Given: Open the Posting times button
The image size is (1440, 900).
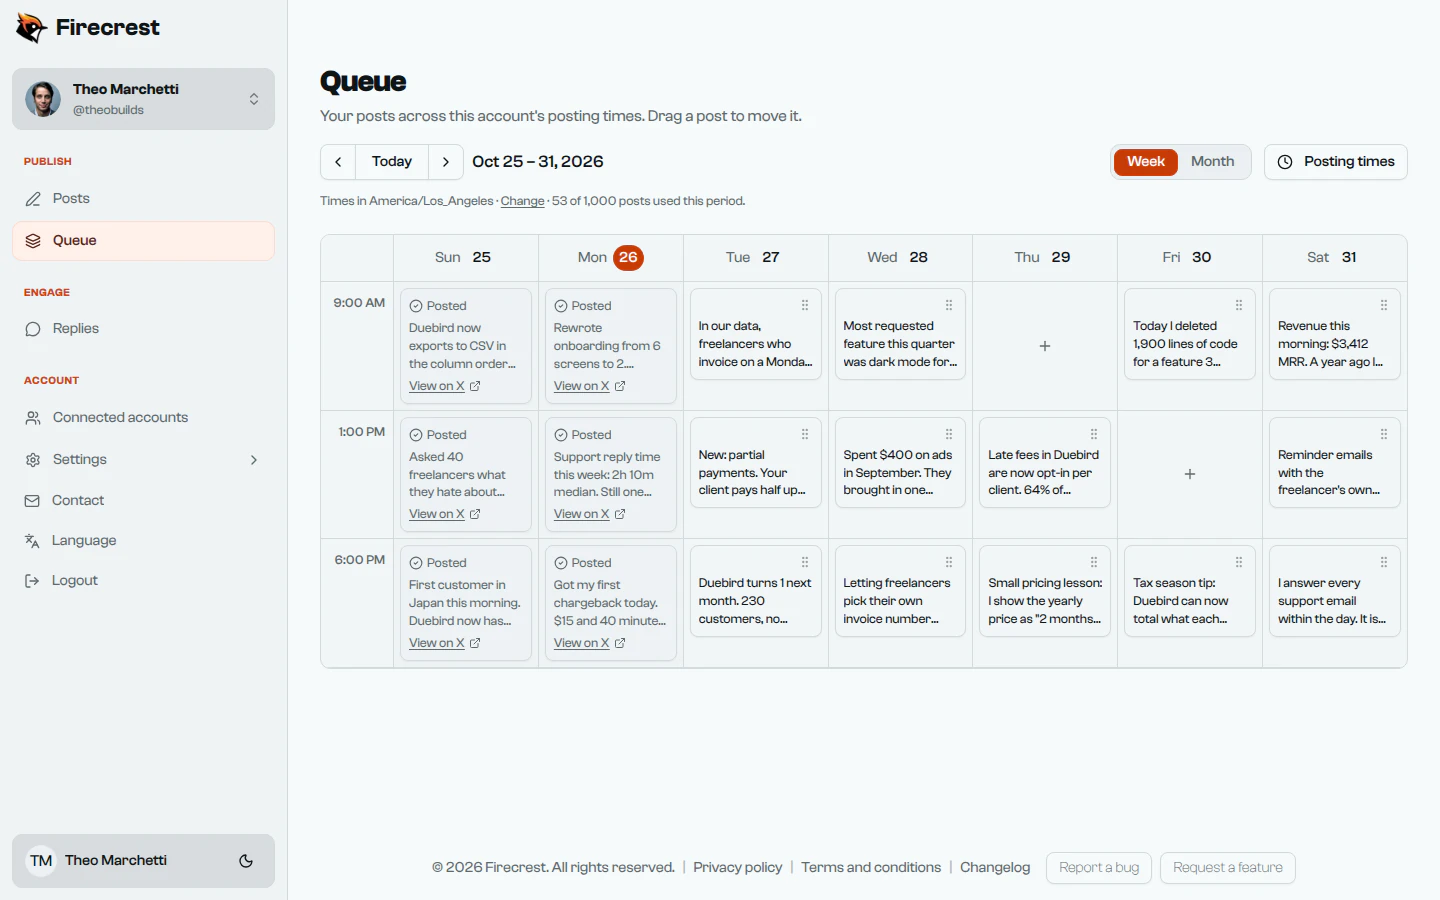Looking at the screenshot, I should coord(1336,162).
